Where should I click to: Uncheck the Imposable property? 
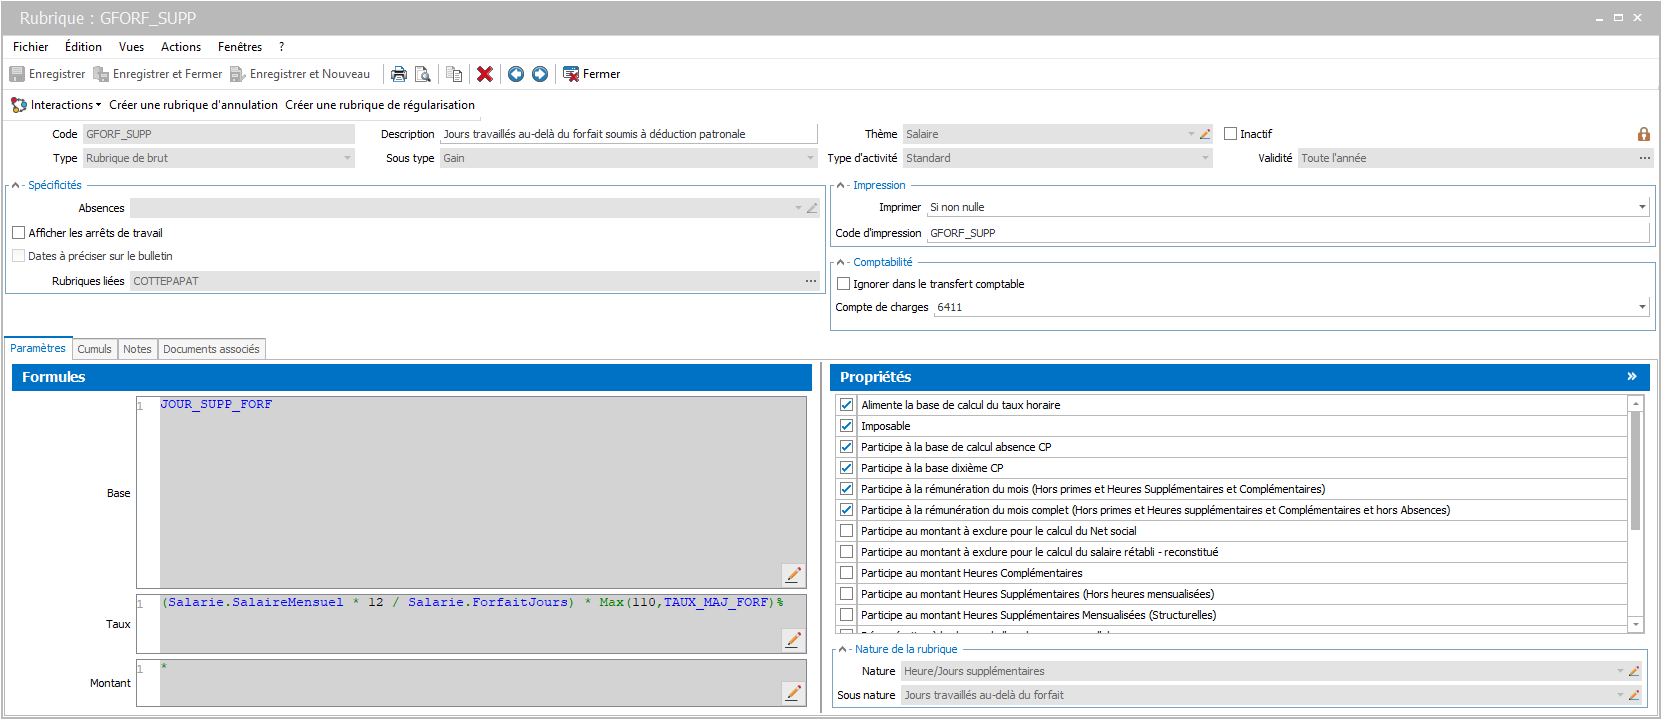pyautogui.click(x=847, y=426)
